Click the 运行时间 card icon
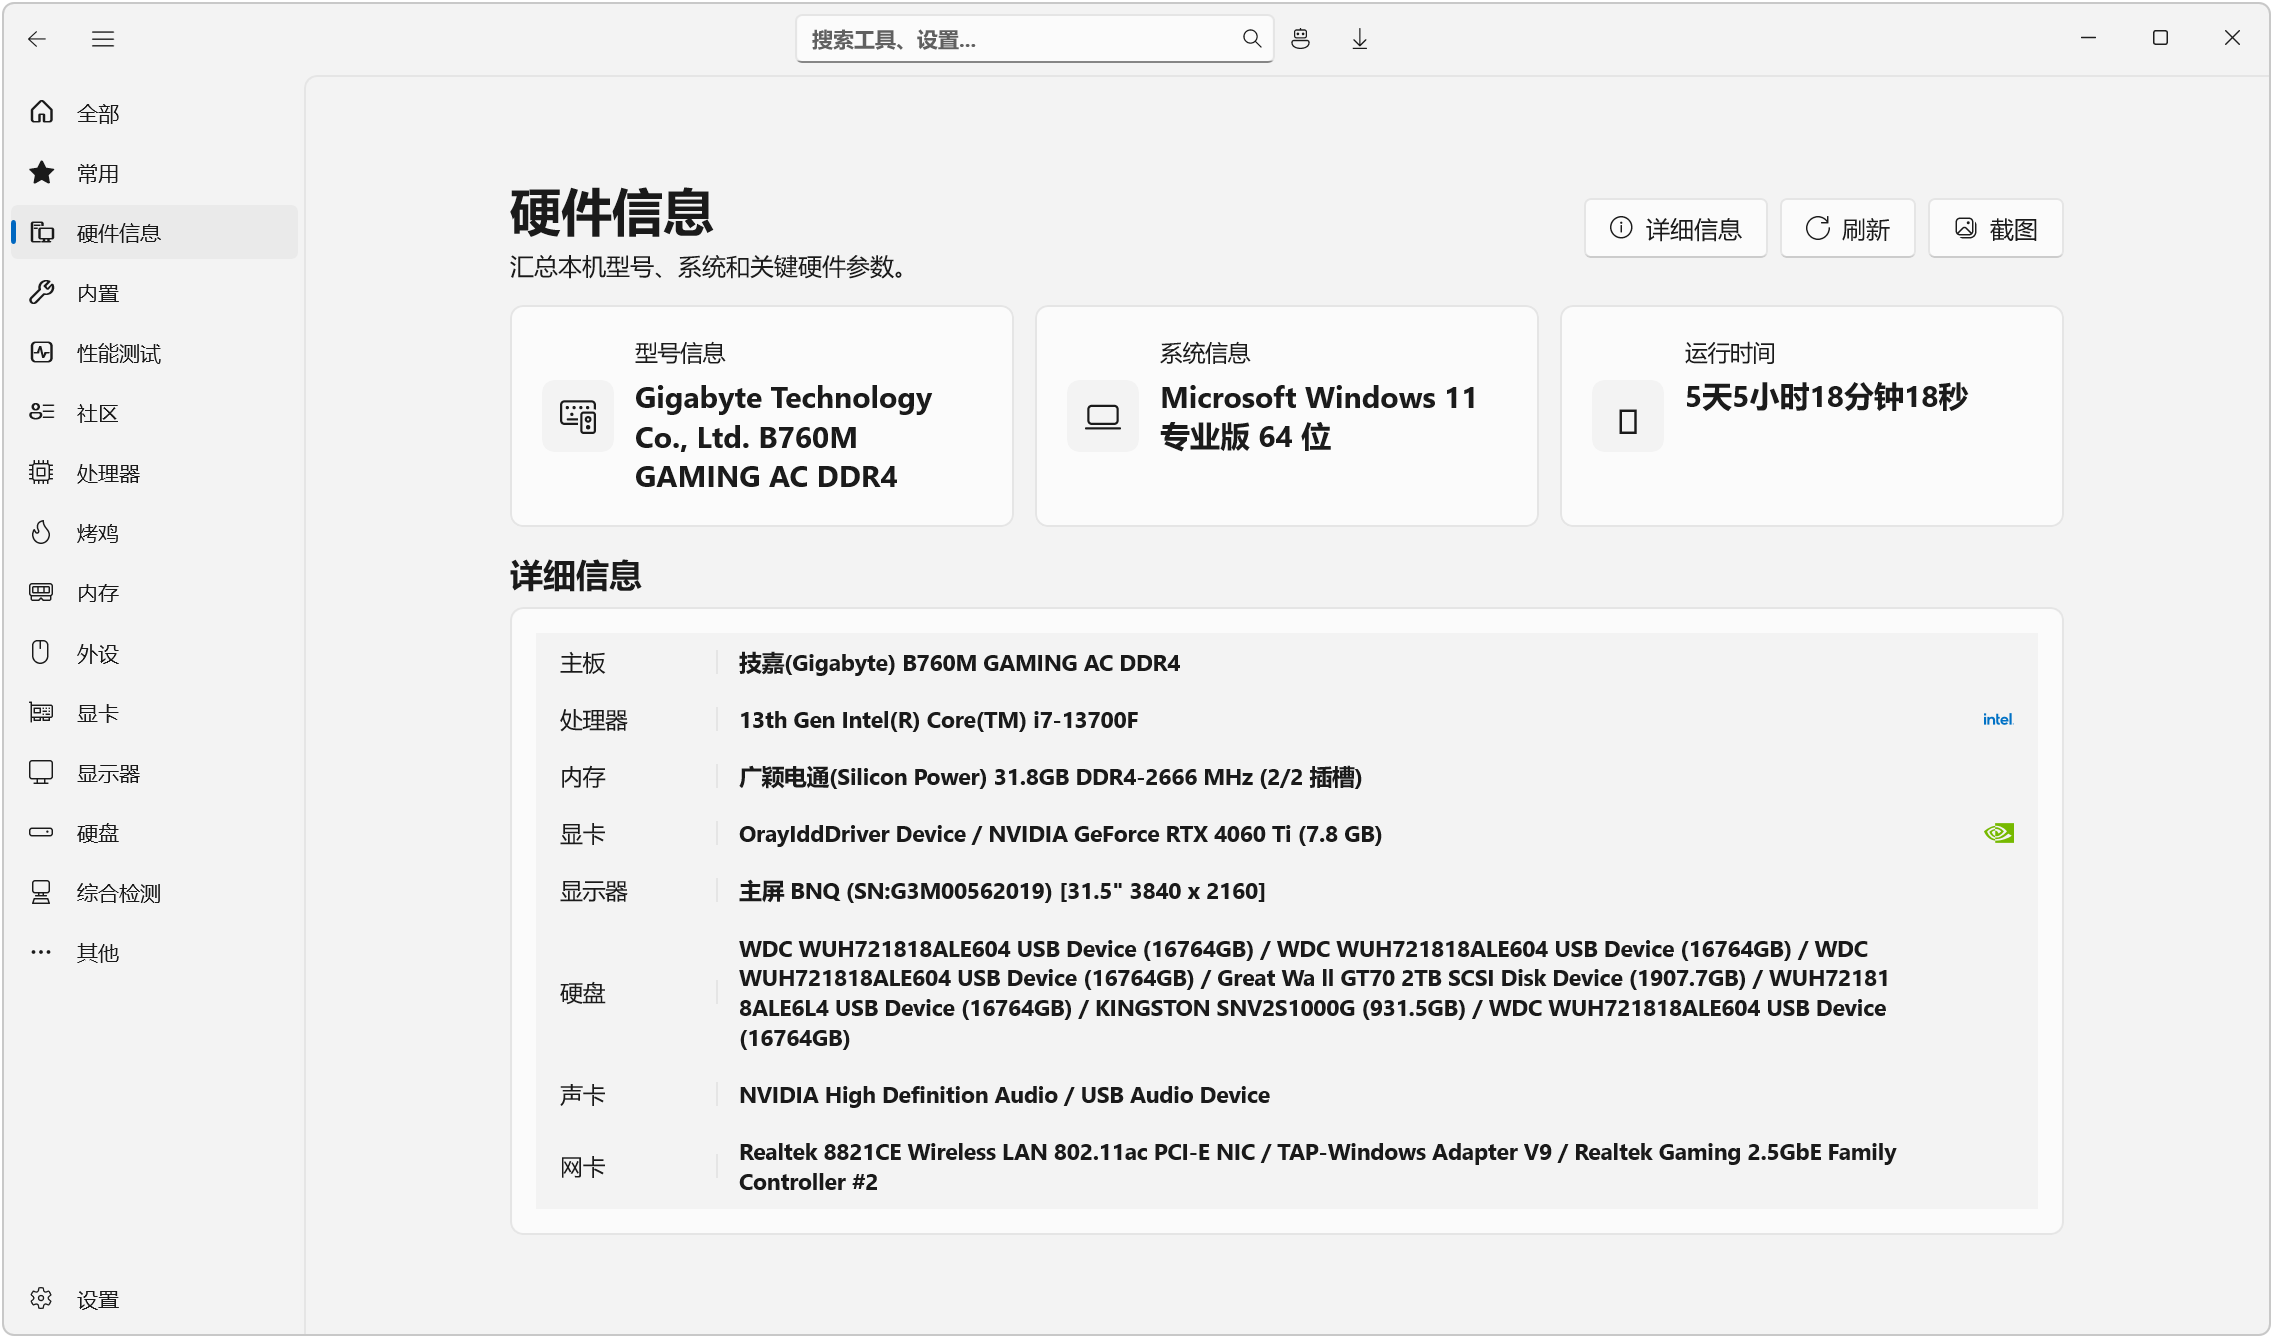 [x=1628, y=416]
